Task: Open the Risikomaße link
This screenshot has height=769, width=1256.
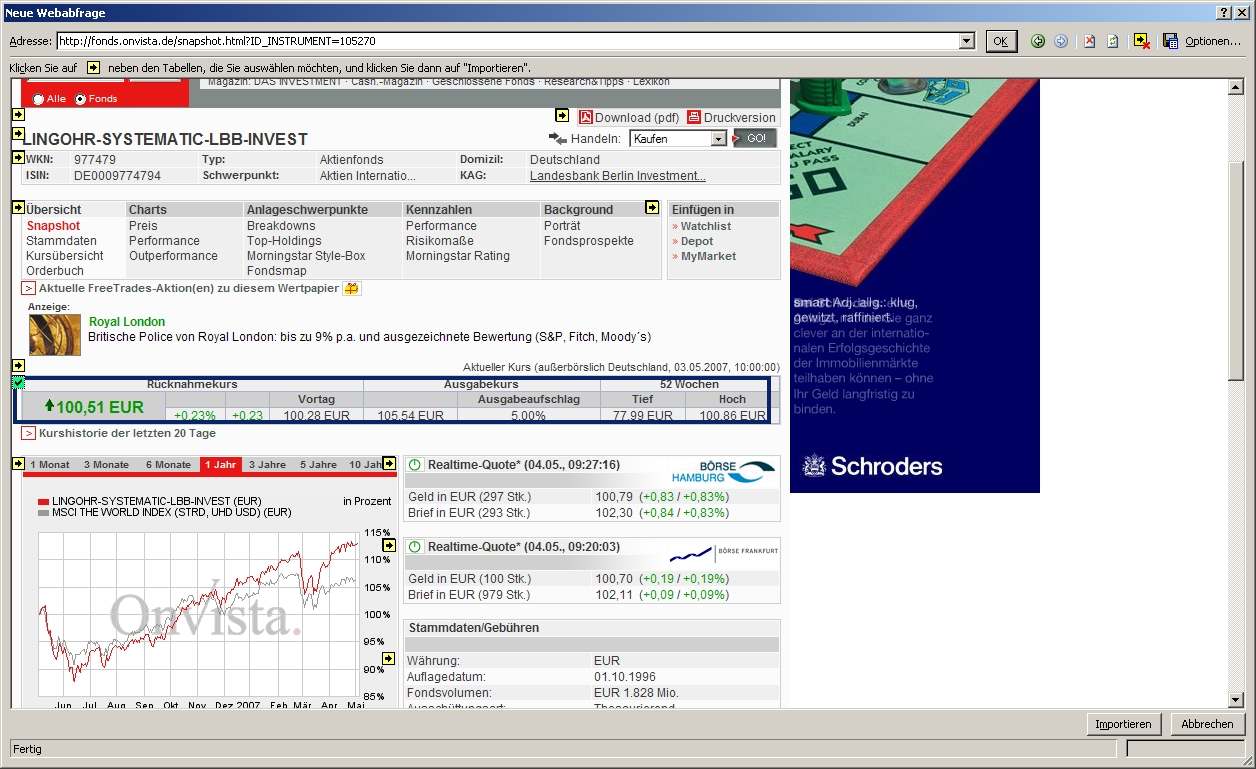Action: [x=440, y=241]
